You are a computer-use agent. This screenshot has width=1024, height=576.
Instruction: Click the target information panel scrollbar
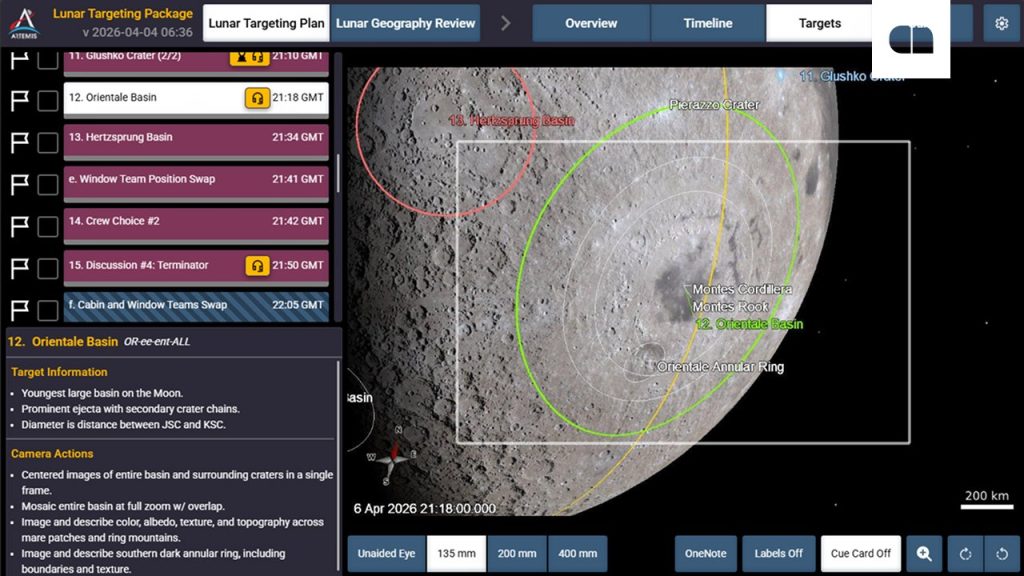point(338,467)
